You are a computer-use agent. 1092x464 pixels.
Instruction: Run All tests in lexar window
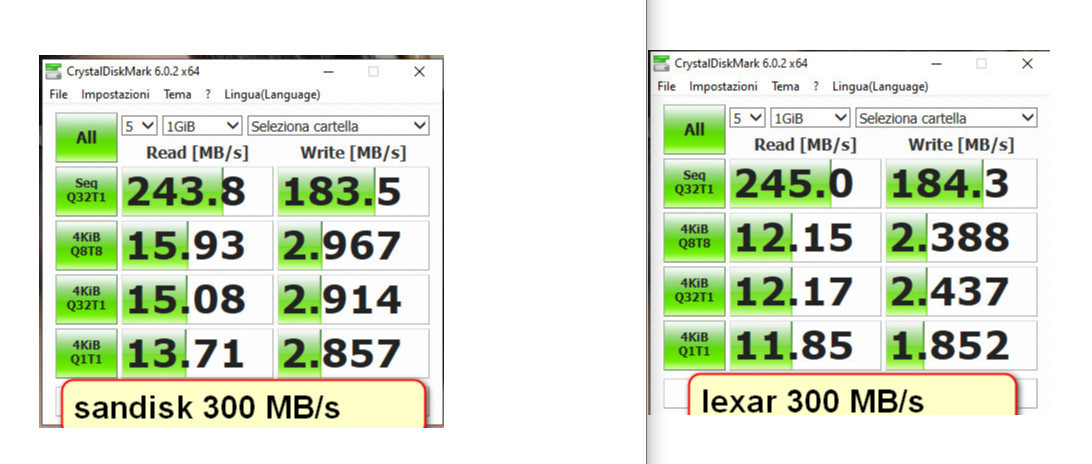(694, 130)
